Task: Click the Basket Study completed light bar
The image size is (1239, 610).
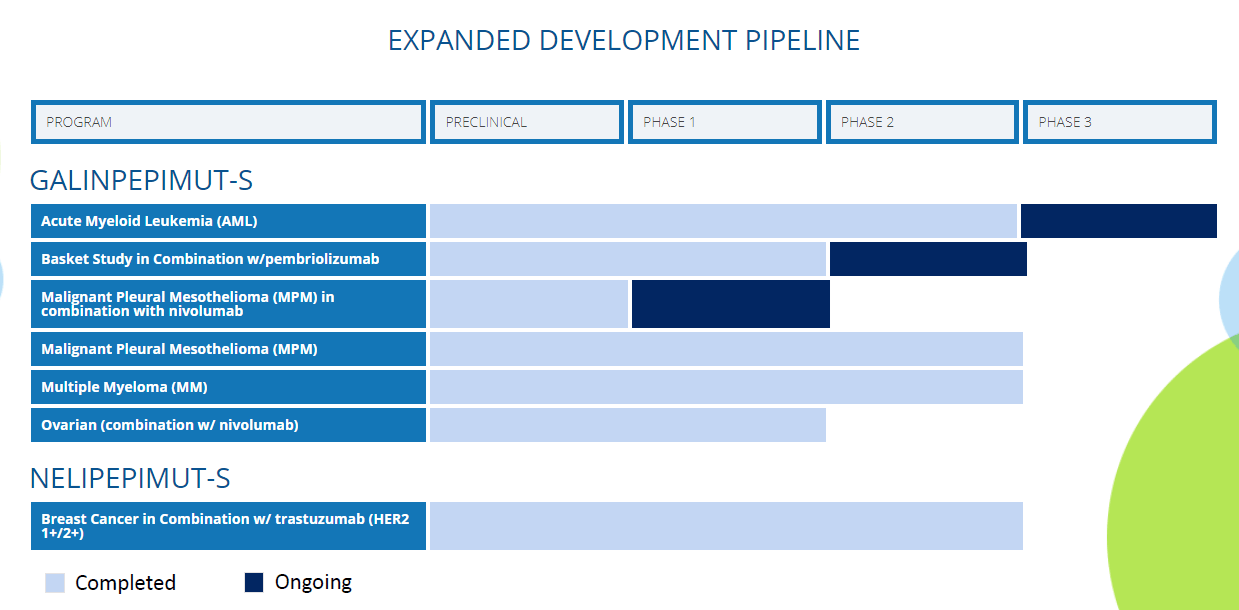Action: pyautogui.click(x=628, y=259)
